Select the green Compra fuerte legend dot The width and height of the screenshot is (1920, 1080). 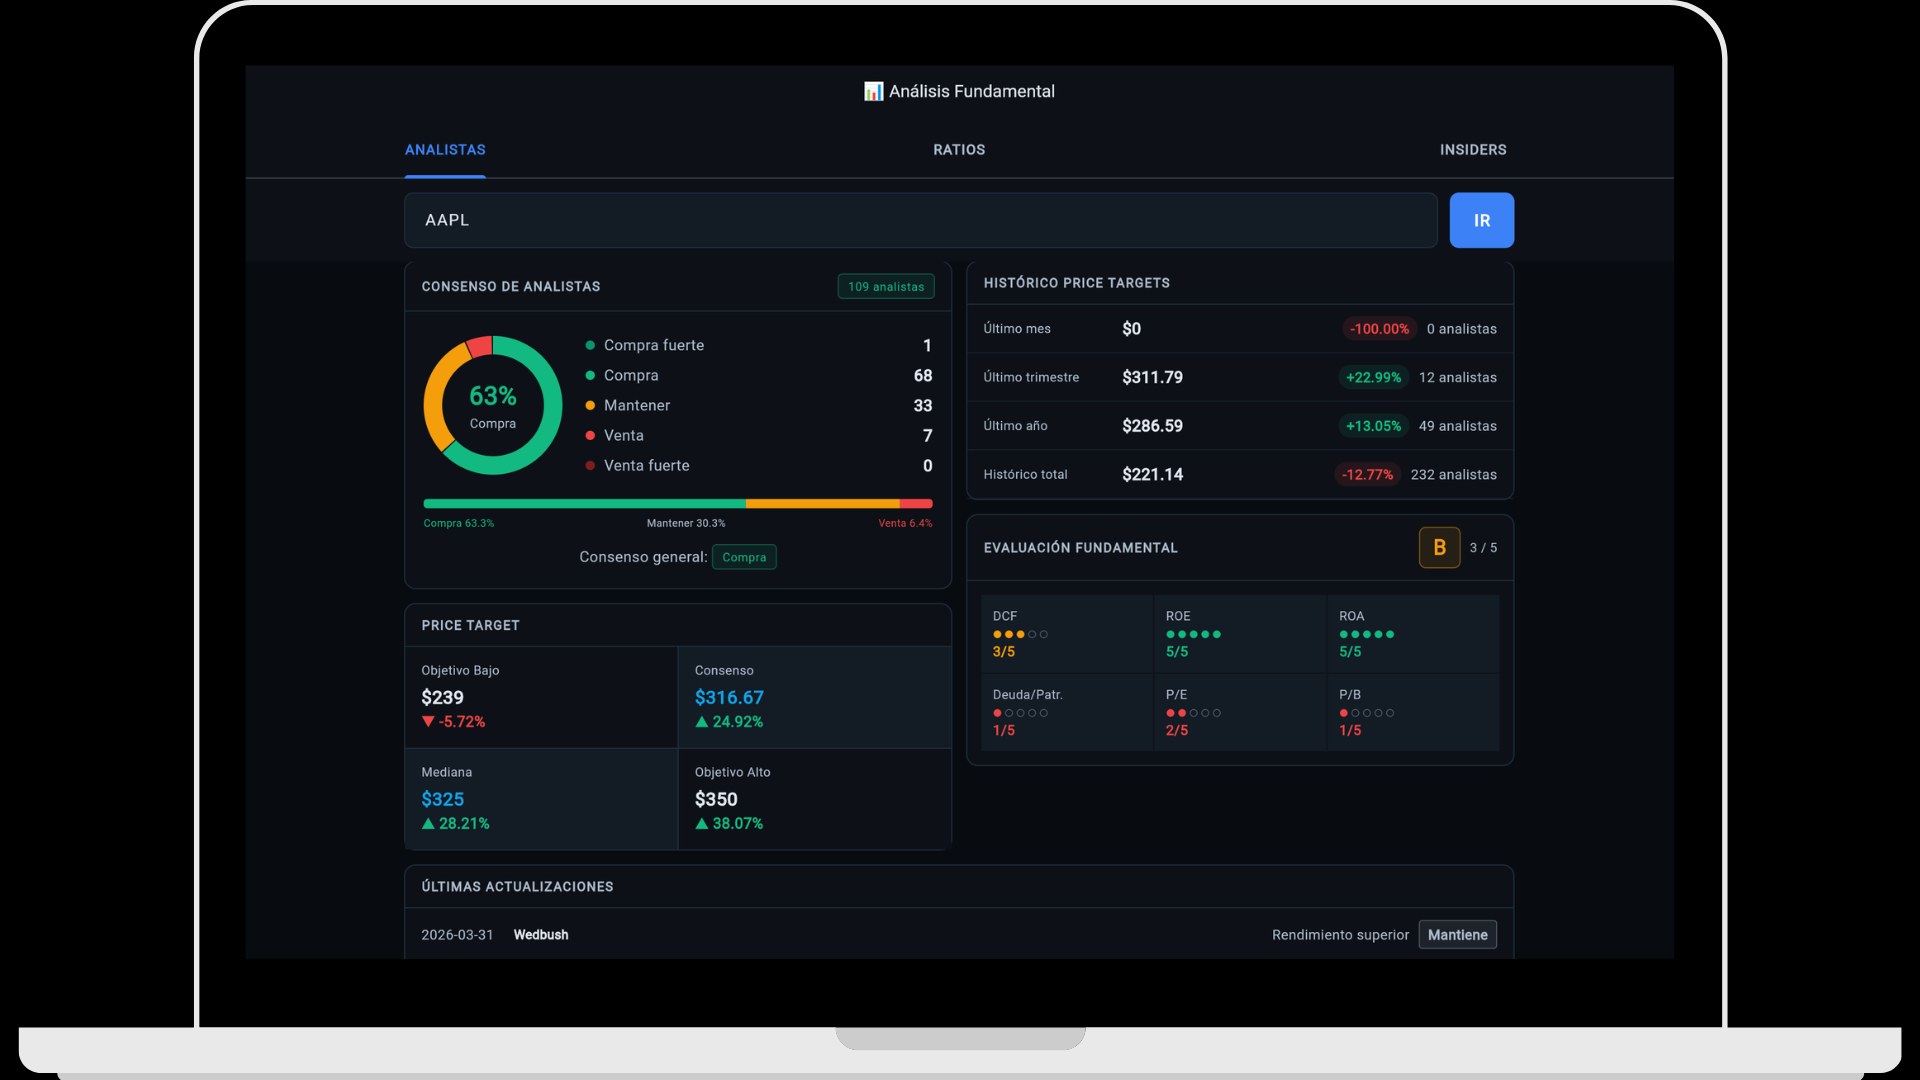pyautogui.click(x=591, y=345)
